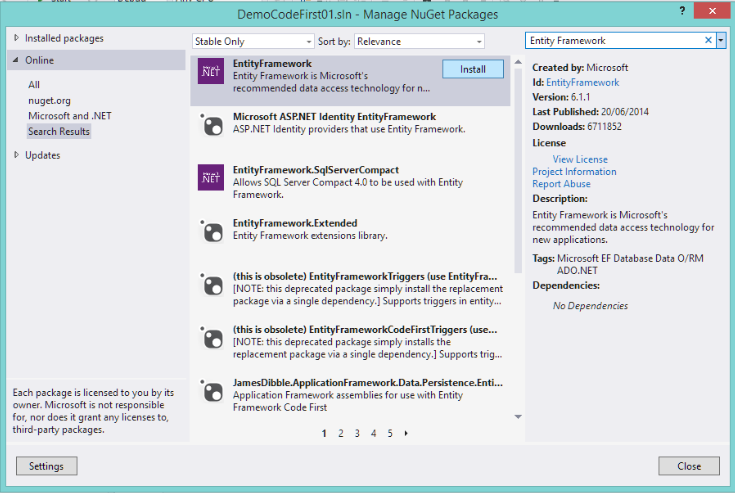The image size is (735, 493).
Task: Open the EntityFramework Id link
Action: 582,82
